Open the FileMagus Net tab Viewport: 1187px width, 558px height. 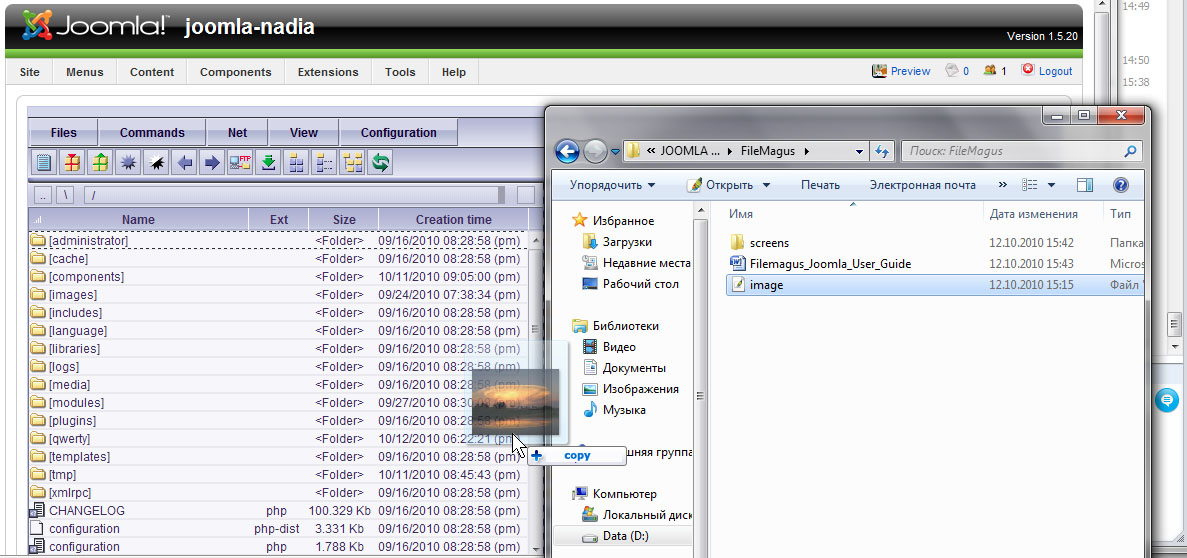238,132
